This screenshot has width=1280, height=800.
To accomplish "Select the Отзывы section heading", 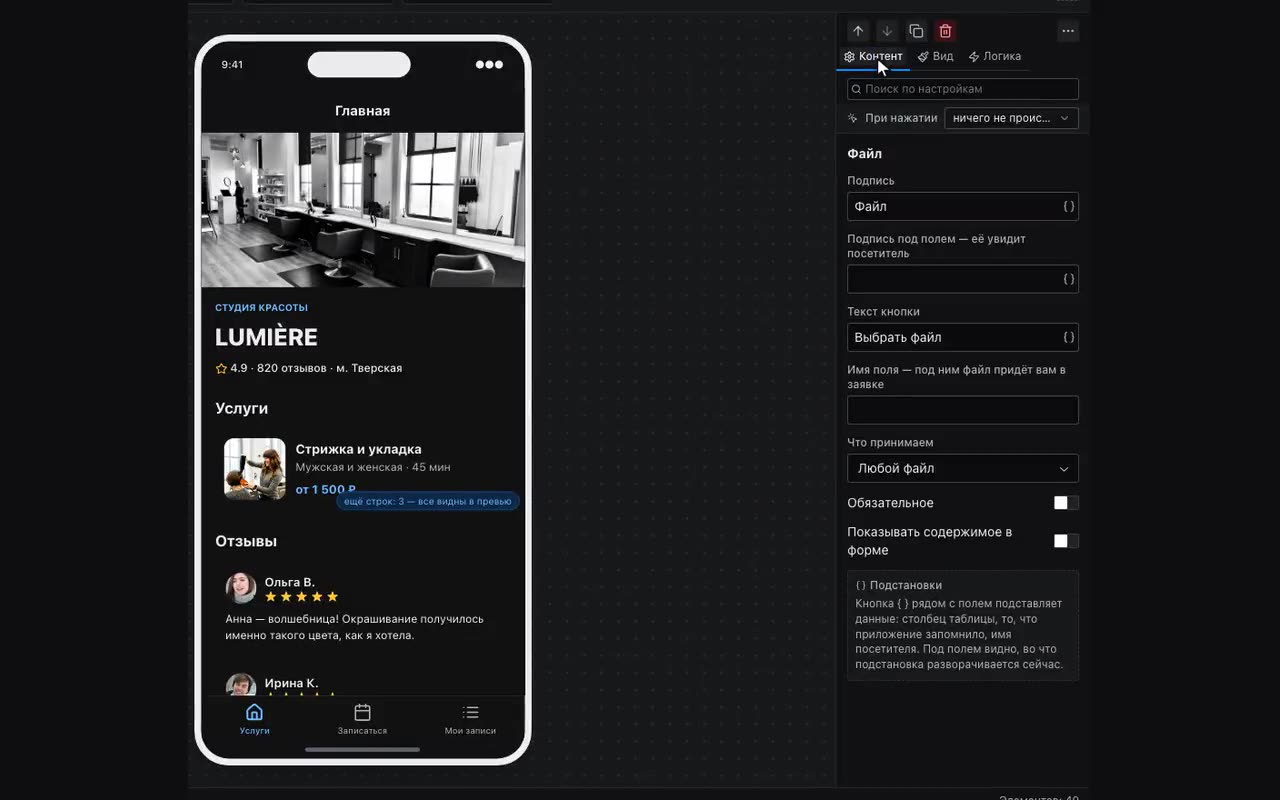I will coord(246,541).
